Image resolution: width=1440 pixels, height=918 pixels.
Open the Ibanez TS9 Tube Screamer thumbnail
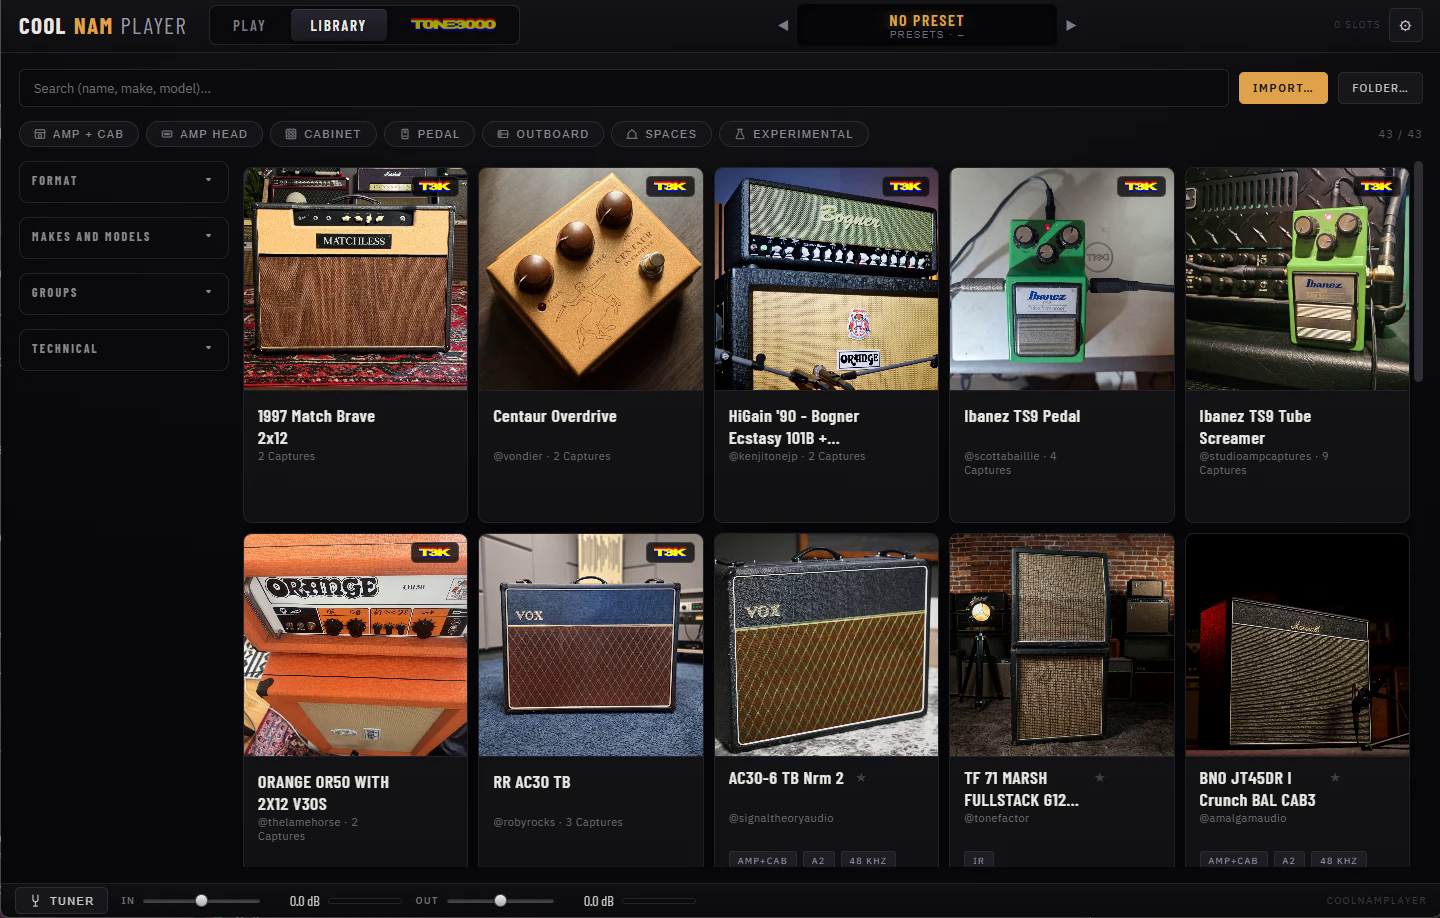[1297, 279]
